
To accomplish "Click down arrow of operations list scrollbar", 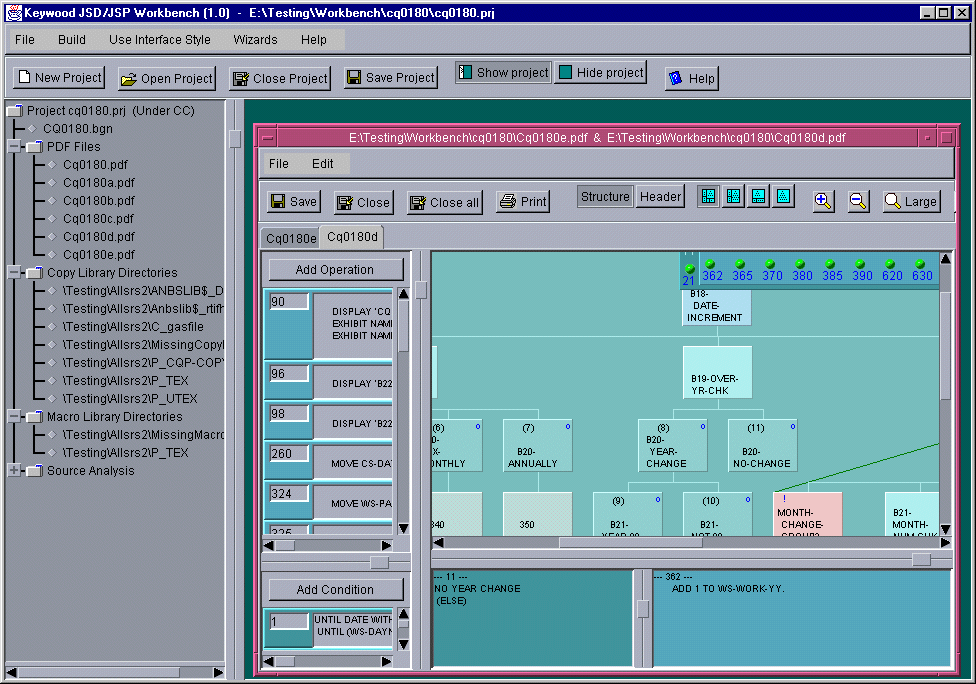I will [x=403, y=528].
